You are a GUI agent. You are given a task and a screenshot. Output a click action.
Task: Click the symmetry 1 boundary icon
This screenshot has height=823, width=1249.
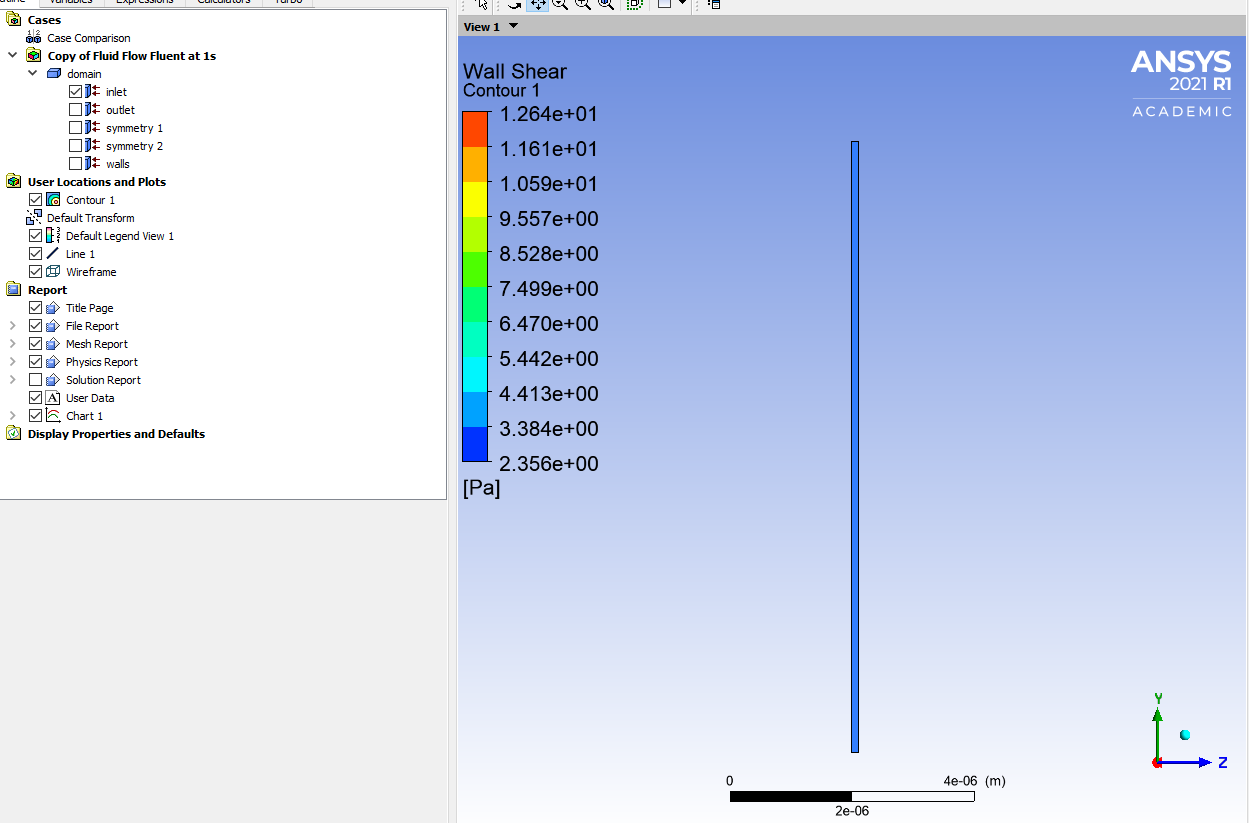click(x=93, y=128)
